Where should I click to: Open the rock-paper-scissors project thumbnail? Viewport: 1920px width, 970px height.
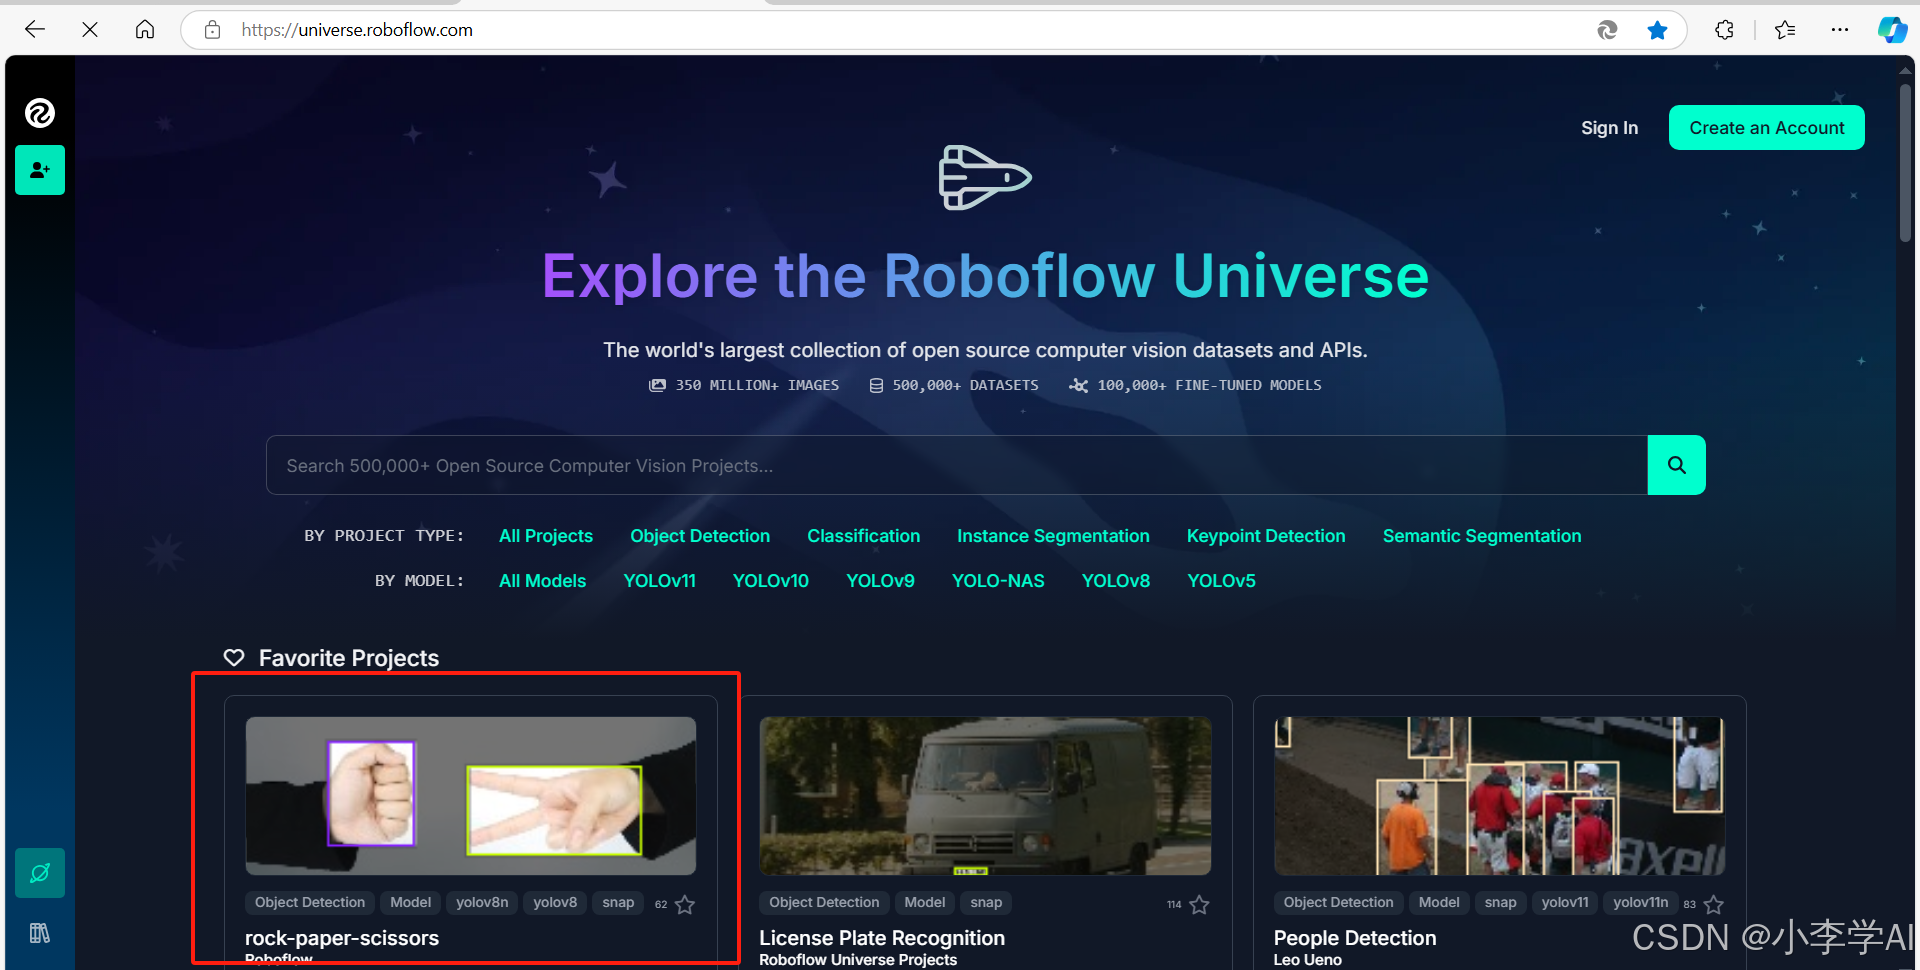[x=471, y=796]
